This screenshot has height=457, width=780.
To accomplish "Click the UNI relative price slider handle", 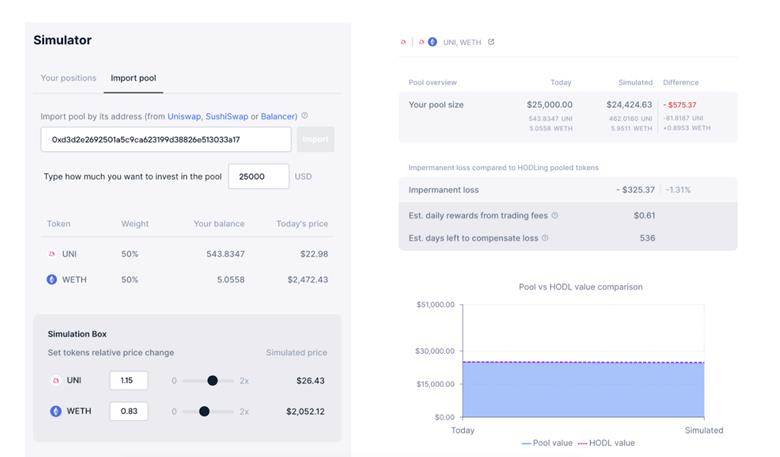I will [x=212, y=381].
